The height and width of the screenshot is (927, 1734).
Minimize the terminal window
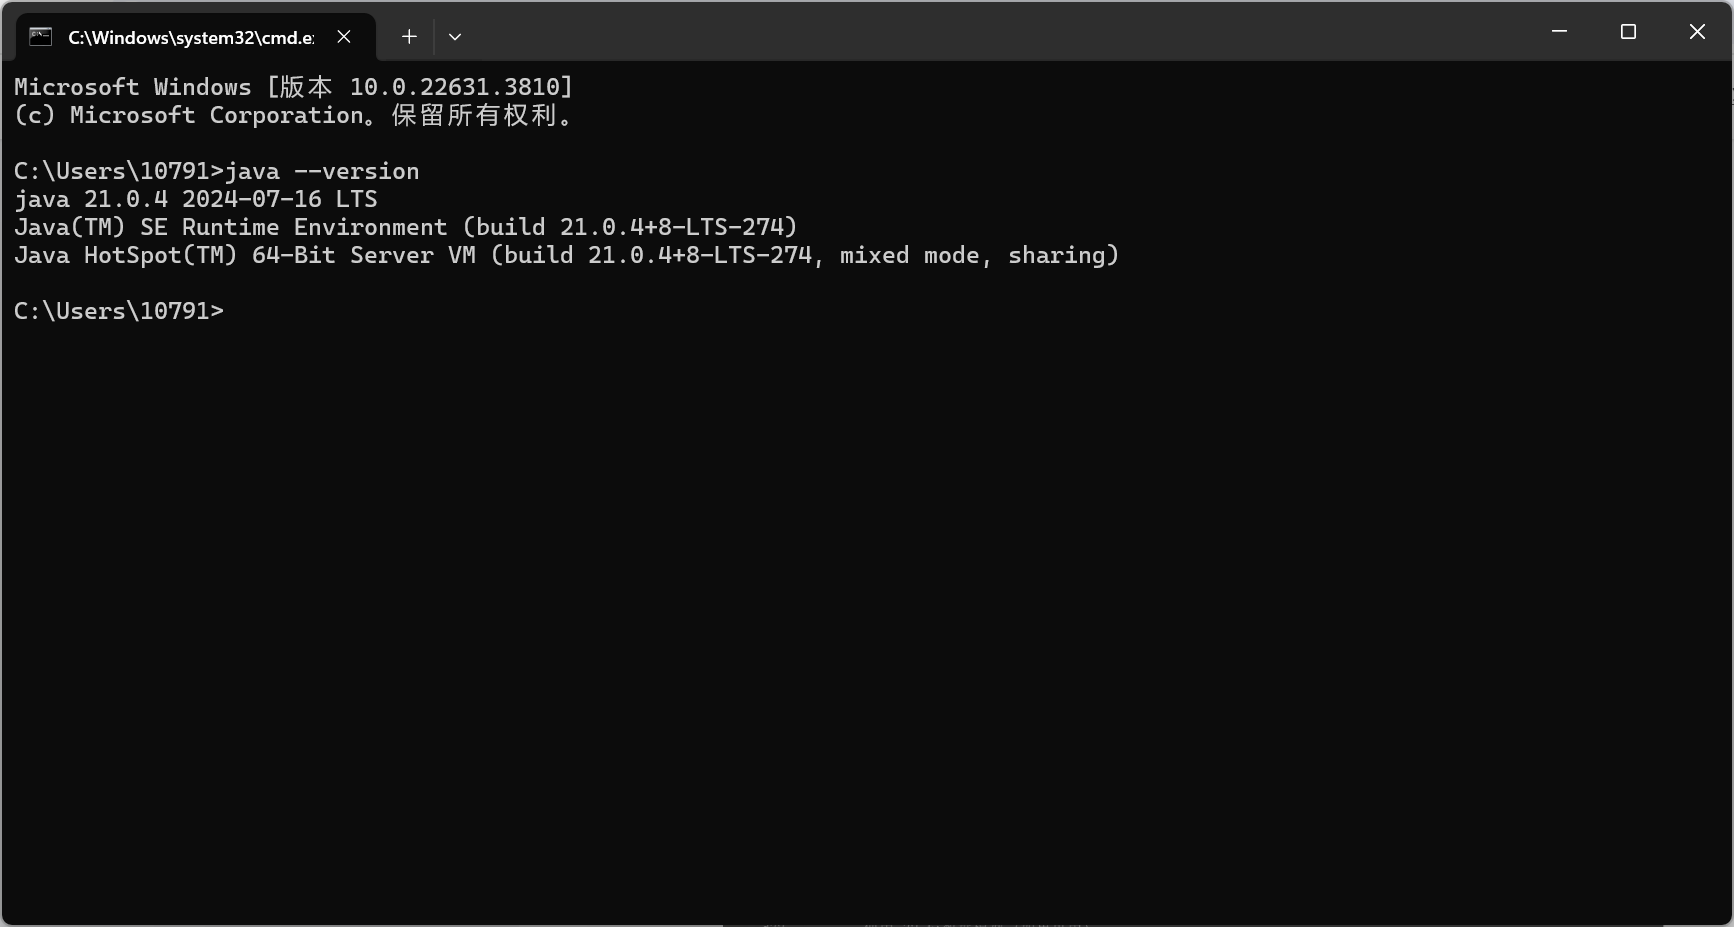click(1559, 32)
